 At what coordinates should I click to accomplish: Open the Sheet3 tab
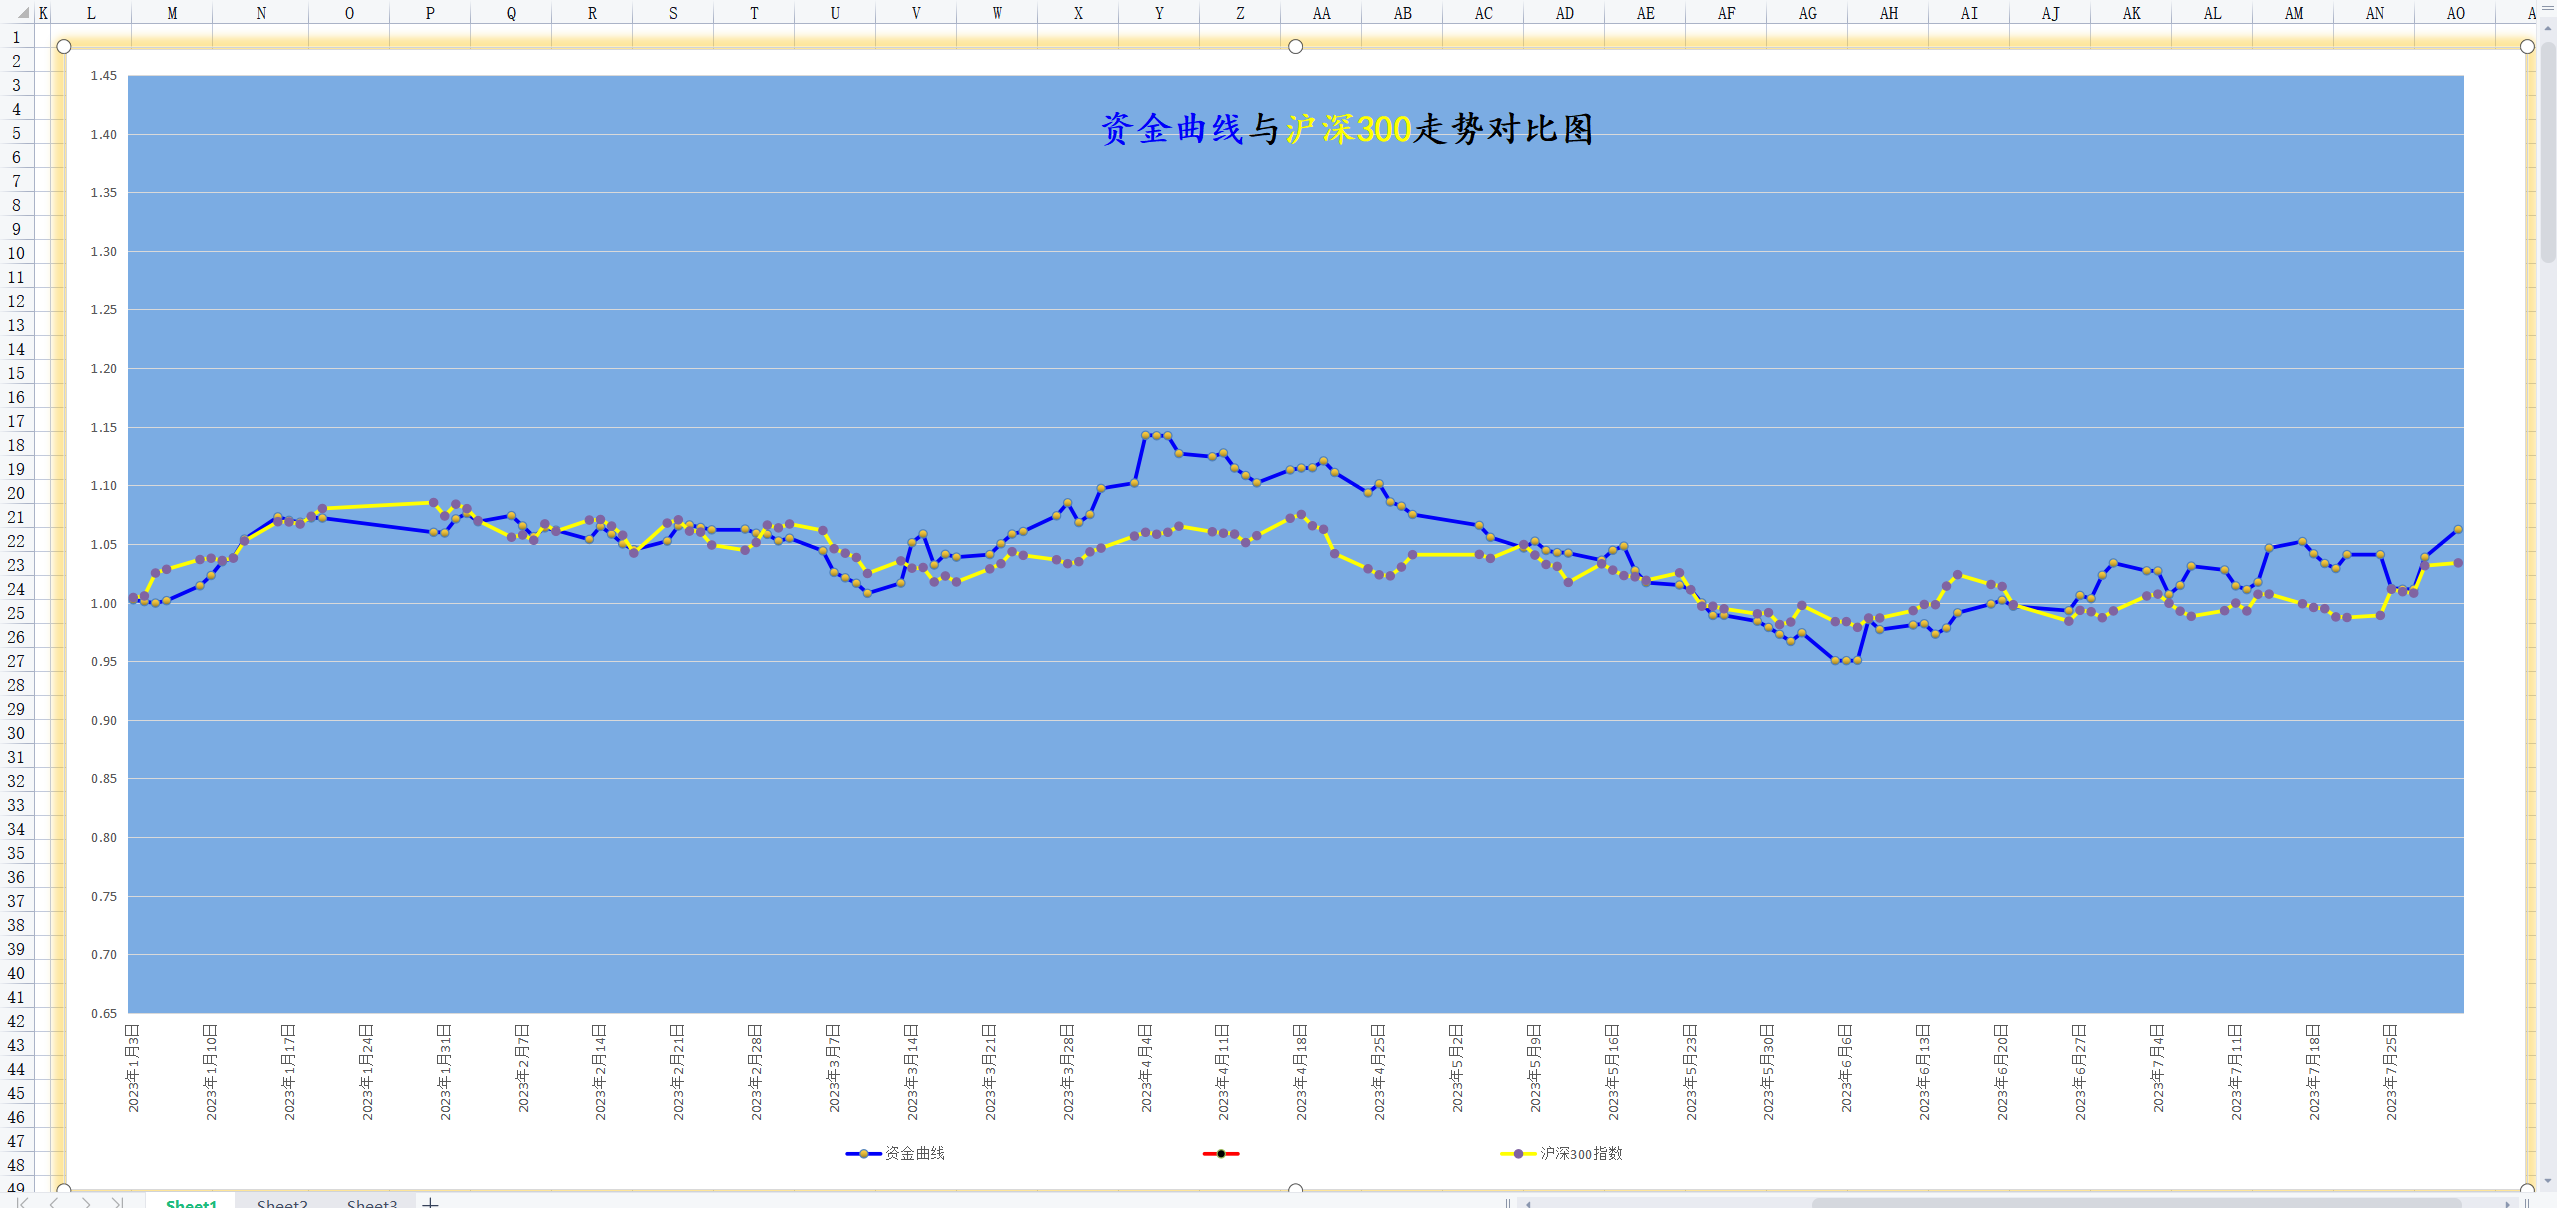371,1203
